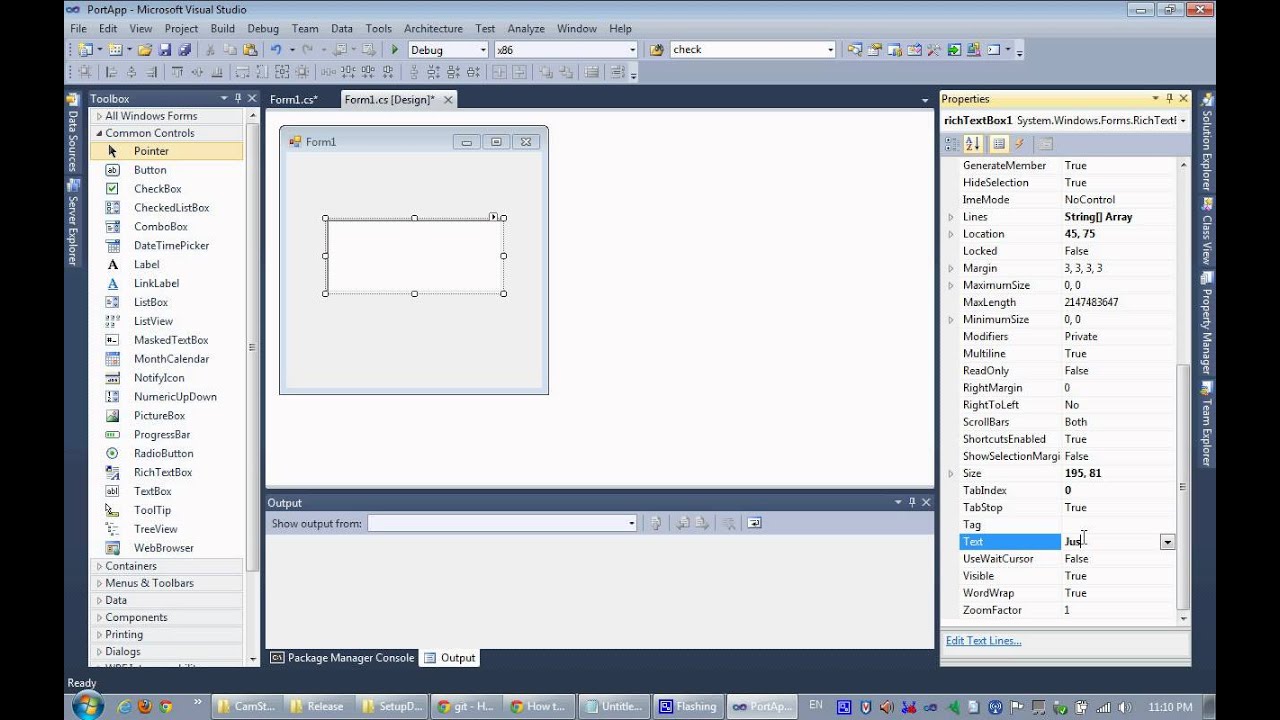
Task: Open the Text property dropdown arrow
Action: (1167, 542)
